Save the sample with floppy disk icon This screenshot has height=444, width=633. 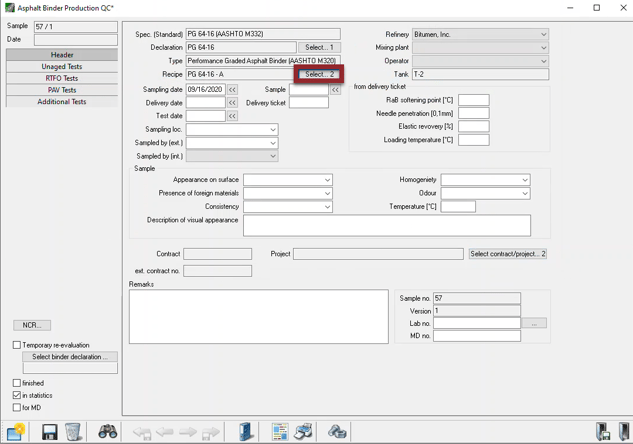[49, 432]
